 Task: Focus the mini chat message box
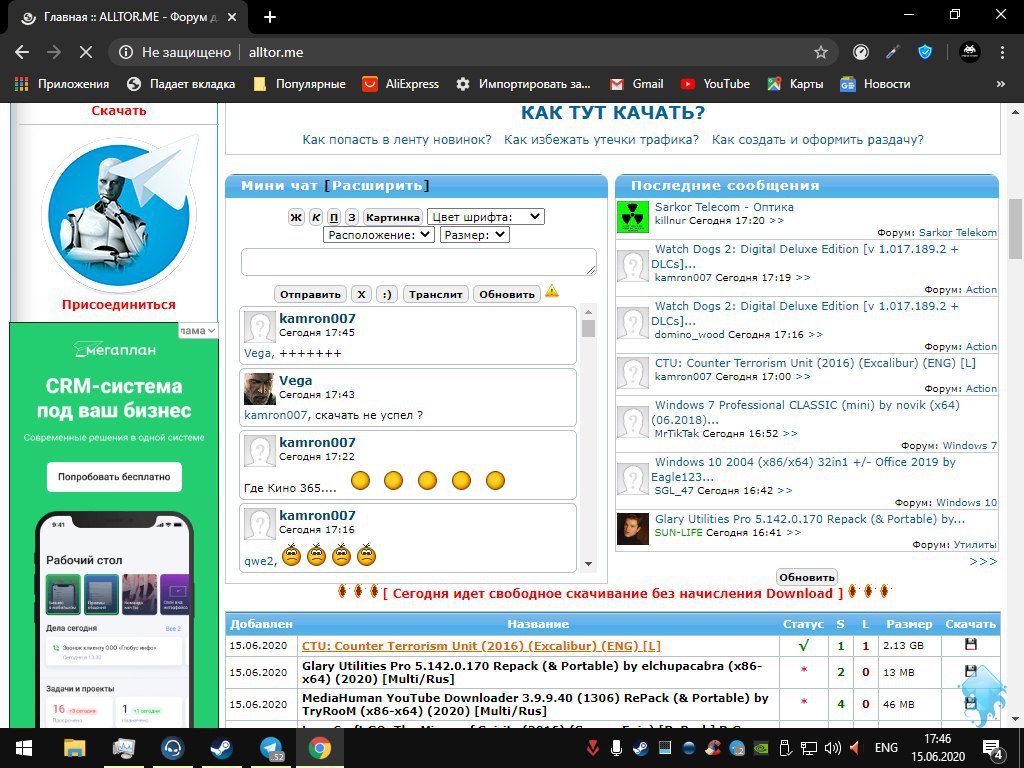(419, 262)
